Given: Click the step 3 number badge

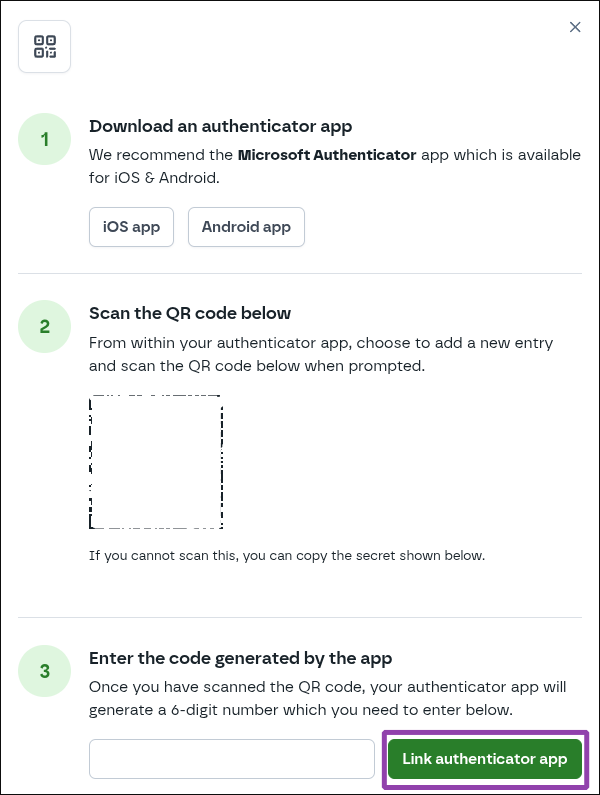Looking at the screenshot, I should tap(45, 671).
